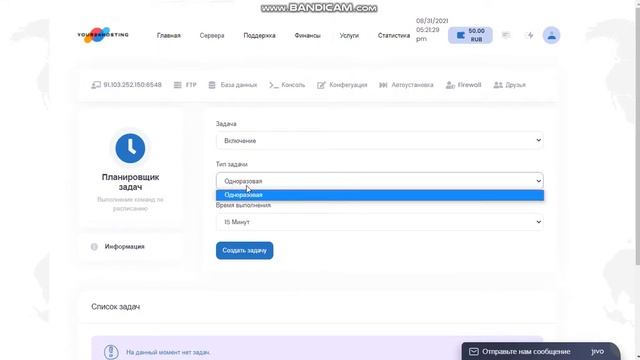Image resolution: width=640 pixels, height=360 pixels.
Task: Open the Друзья tab
Action: [x=509, y=85]
